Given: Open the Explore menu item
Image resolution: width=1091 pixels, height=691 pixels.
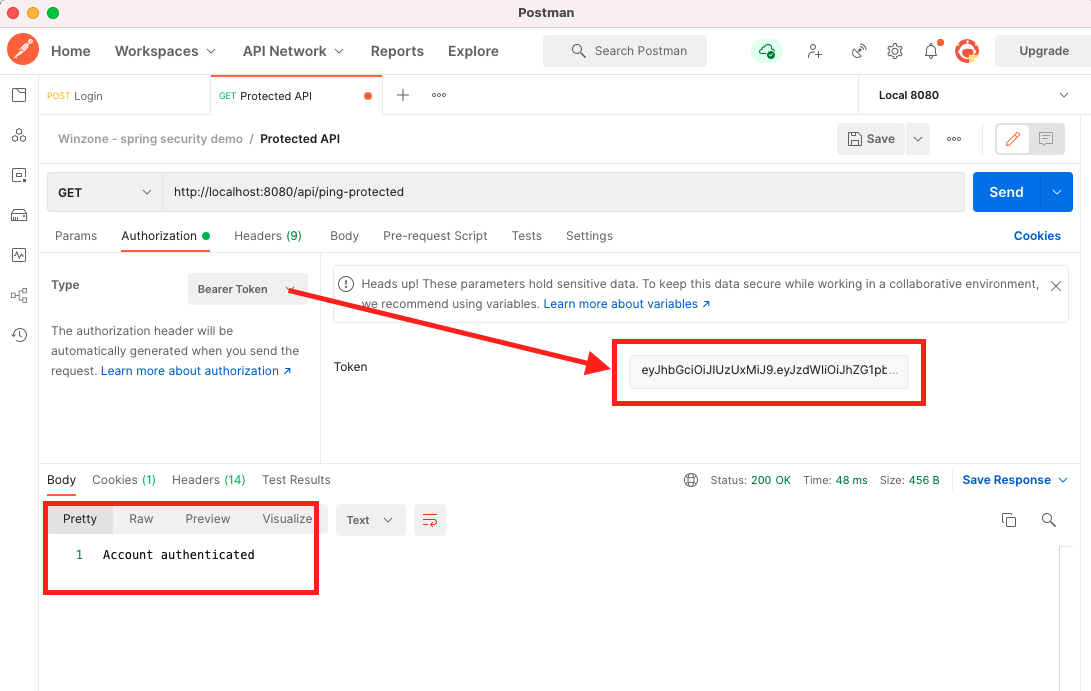Looking at the screenshot, I should point(473,51).
